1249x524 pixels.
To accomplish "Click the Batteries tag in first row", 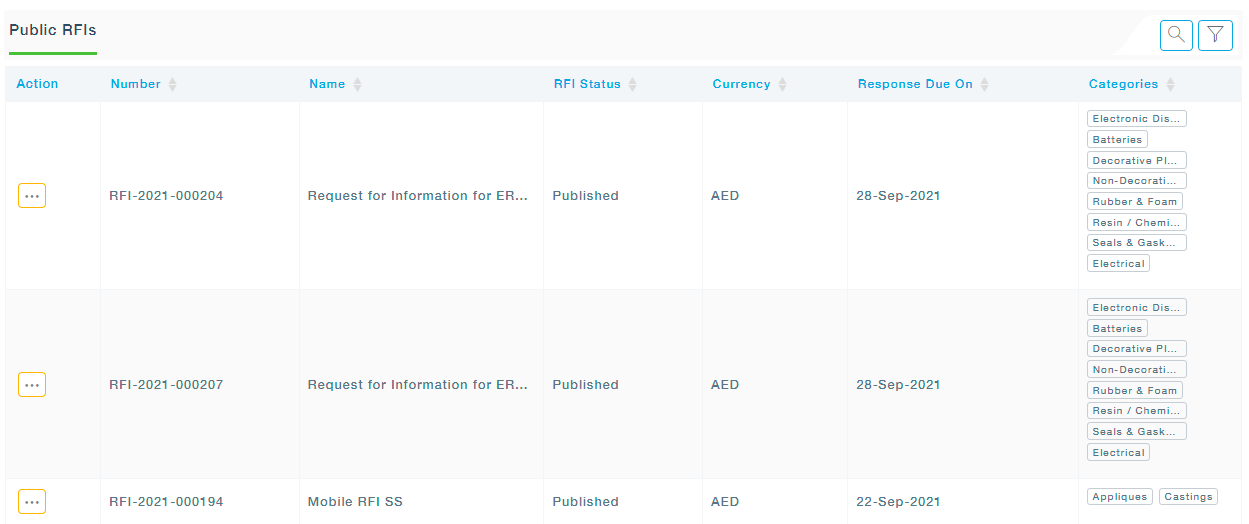I will (x=1117, y=140).
